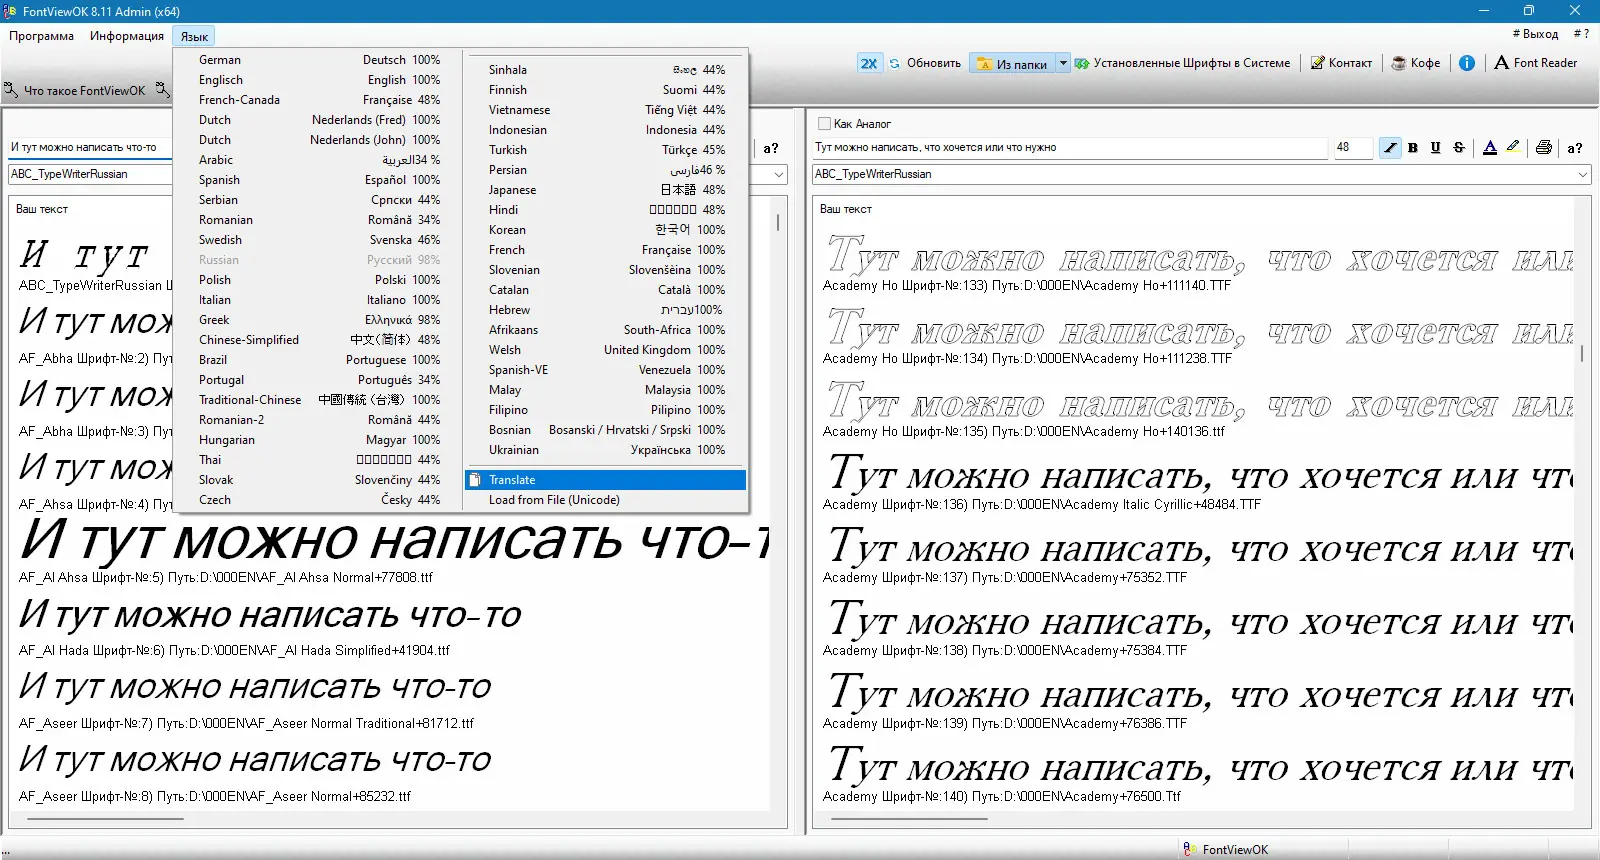Click the a? button in left panel
The image size is (1600, 860).
pyautogui.click(x=771, y=148)
